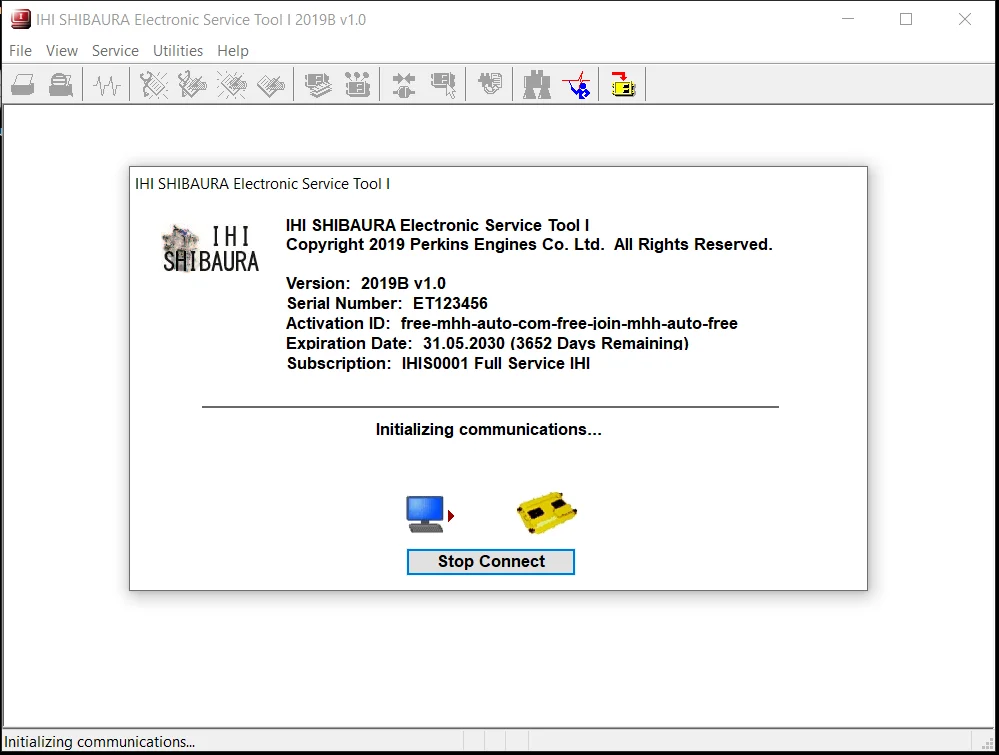Click the binoculars search toolbar icon
This screenshot has height=755, width=999.
pos(536,85)
